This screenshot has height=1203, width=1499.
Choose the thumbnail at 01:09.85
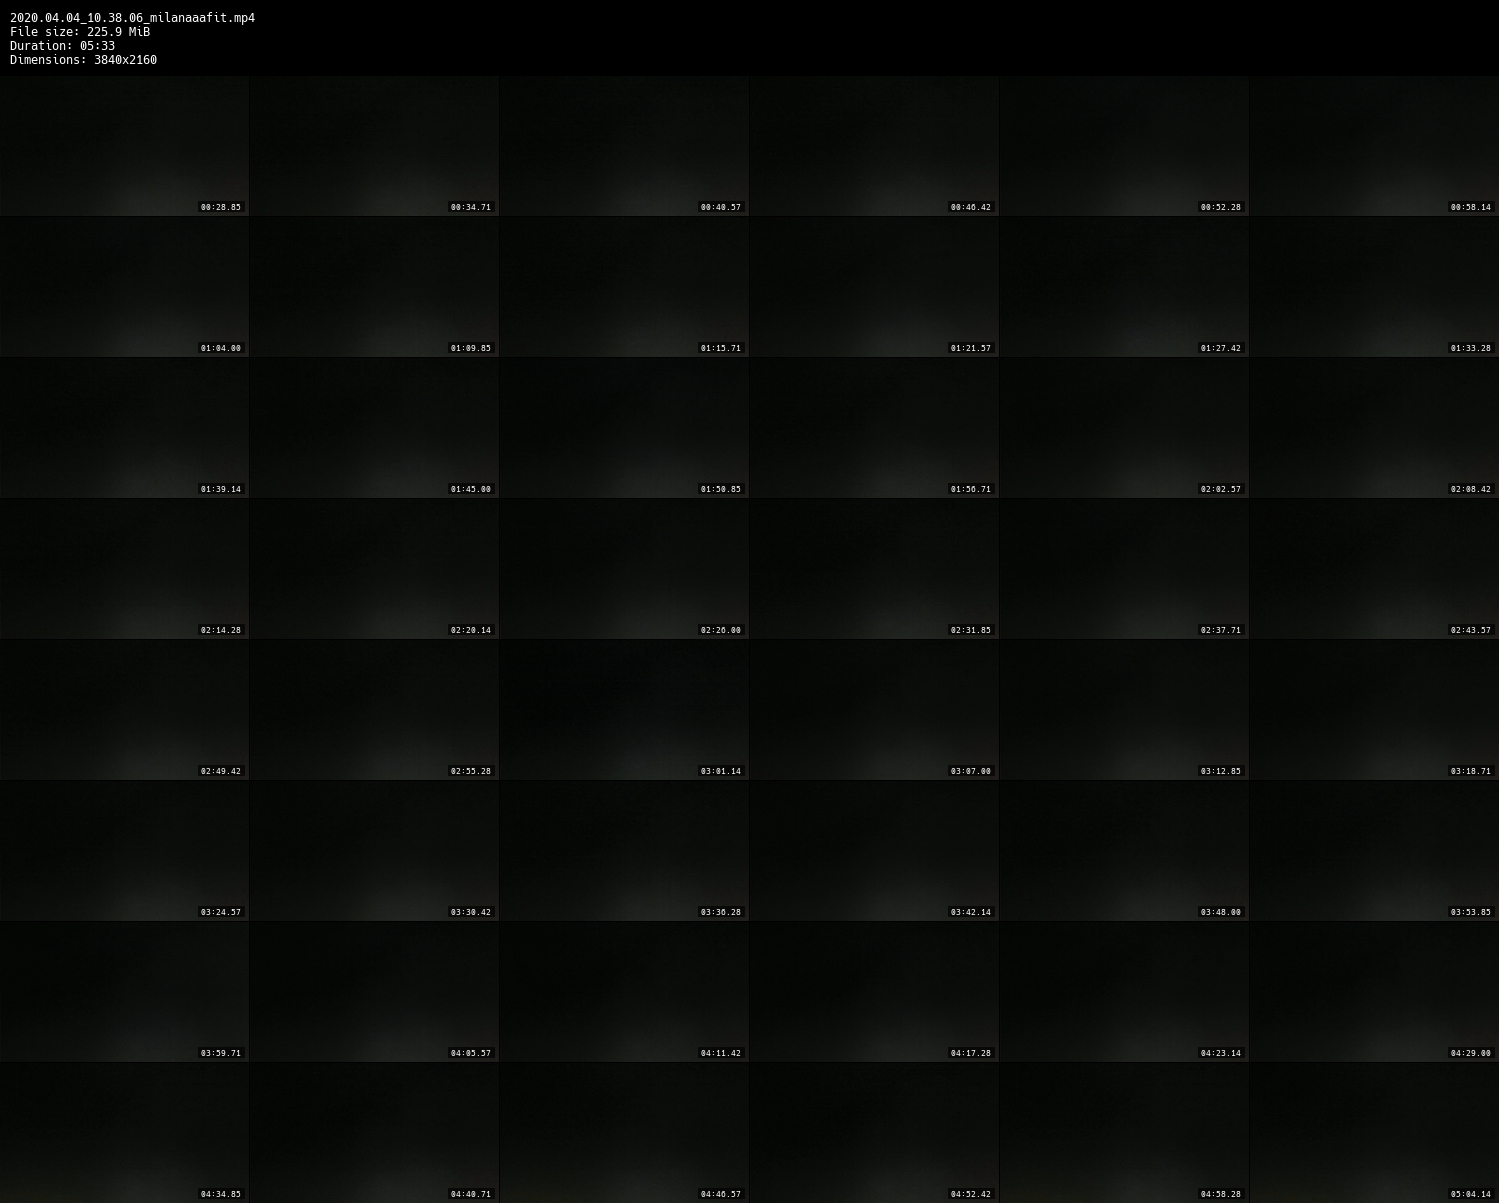point(374,287)
